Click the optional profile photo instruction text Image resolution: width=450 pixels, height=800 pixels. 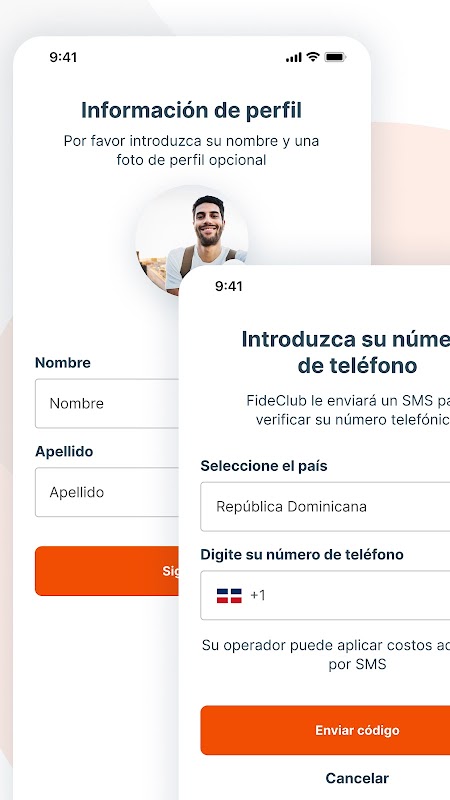(191, 150)
